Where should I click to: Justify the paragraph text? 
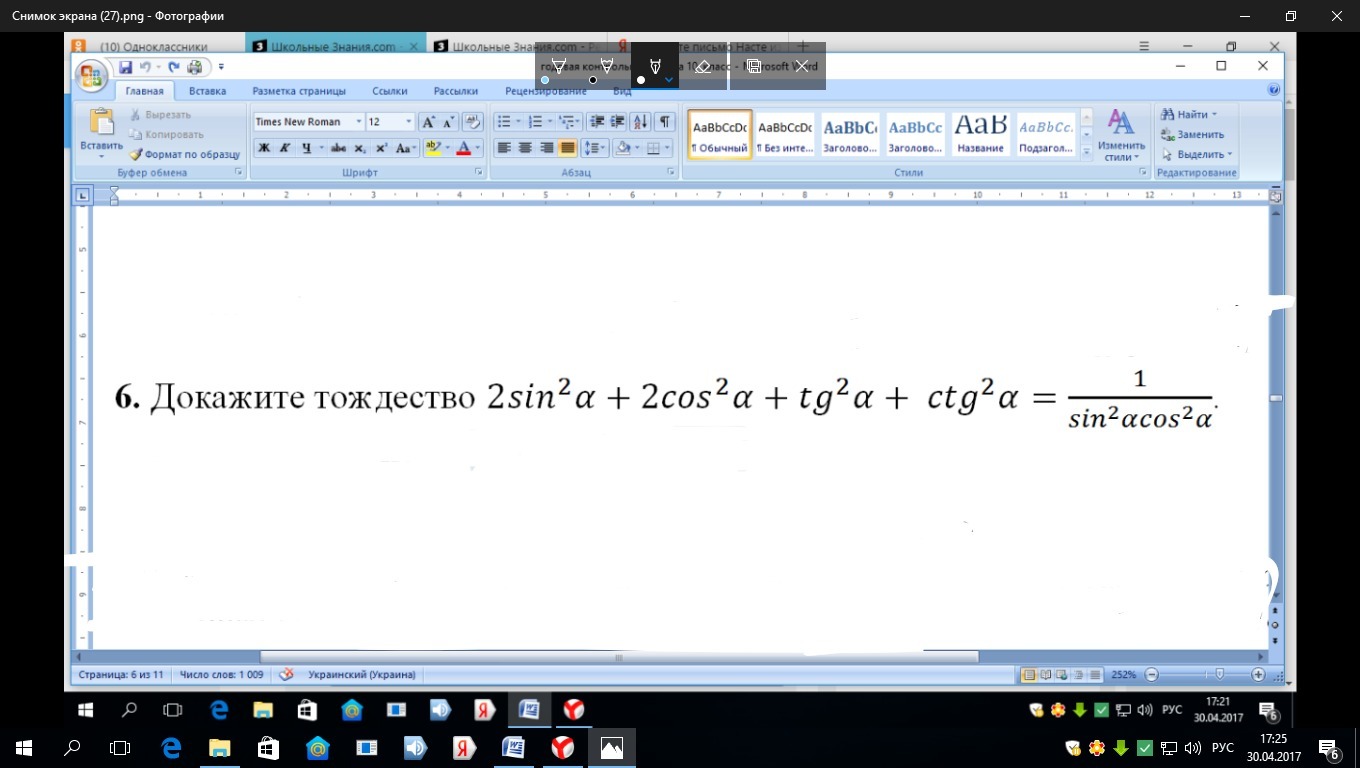point(567,148)
